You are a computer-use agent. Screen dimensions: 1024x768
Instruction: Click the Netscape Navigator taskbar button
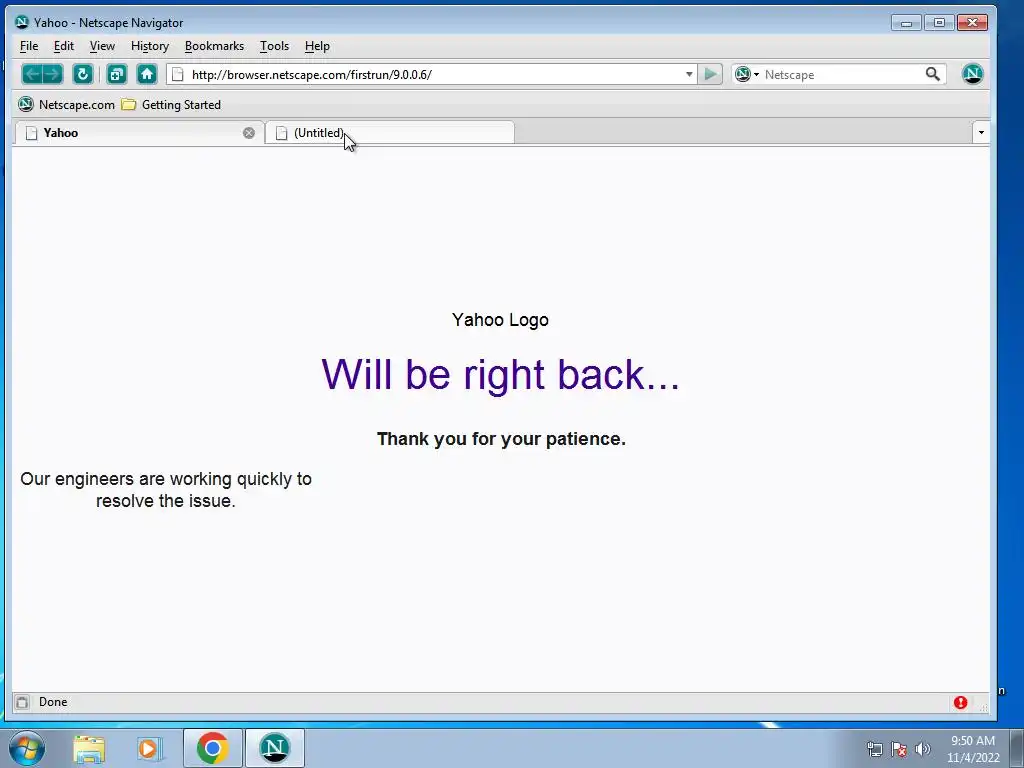pyautogui.click(x=274, y=748)
